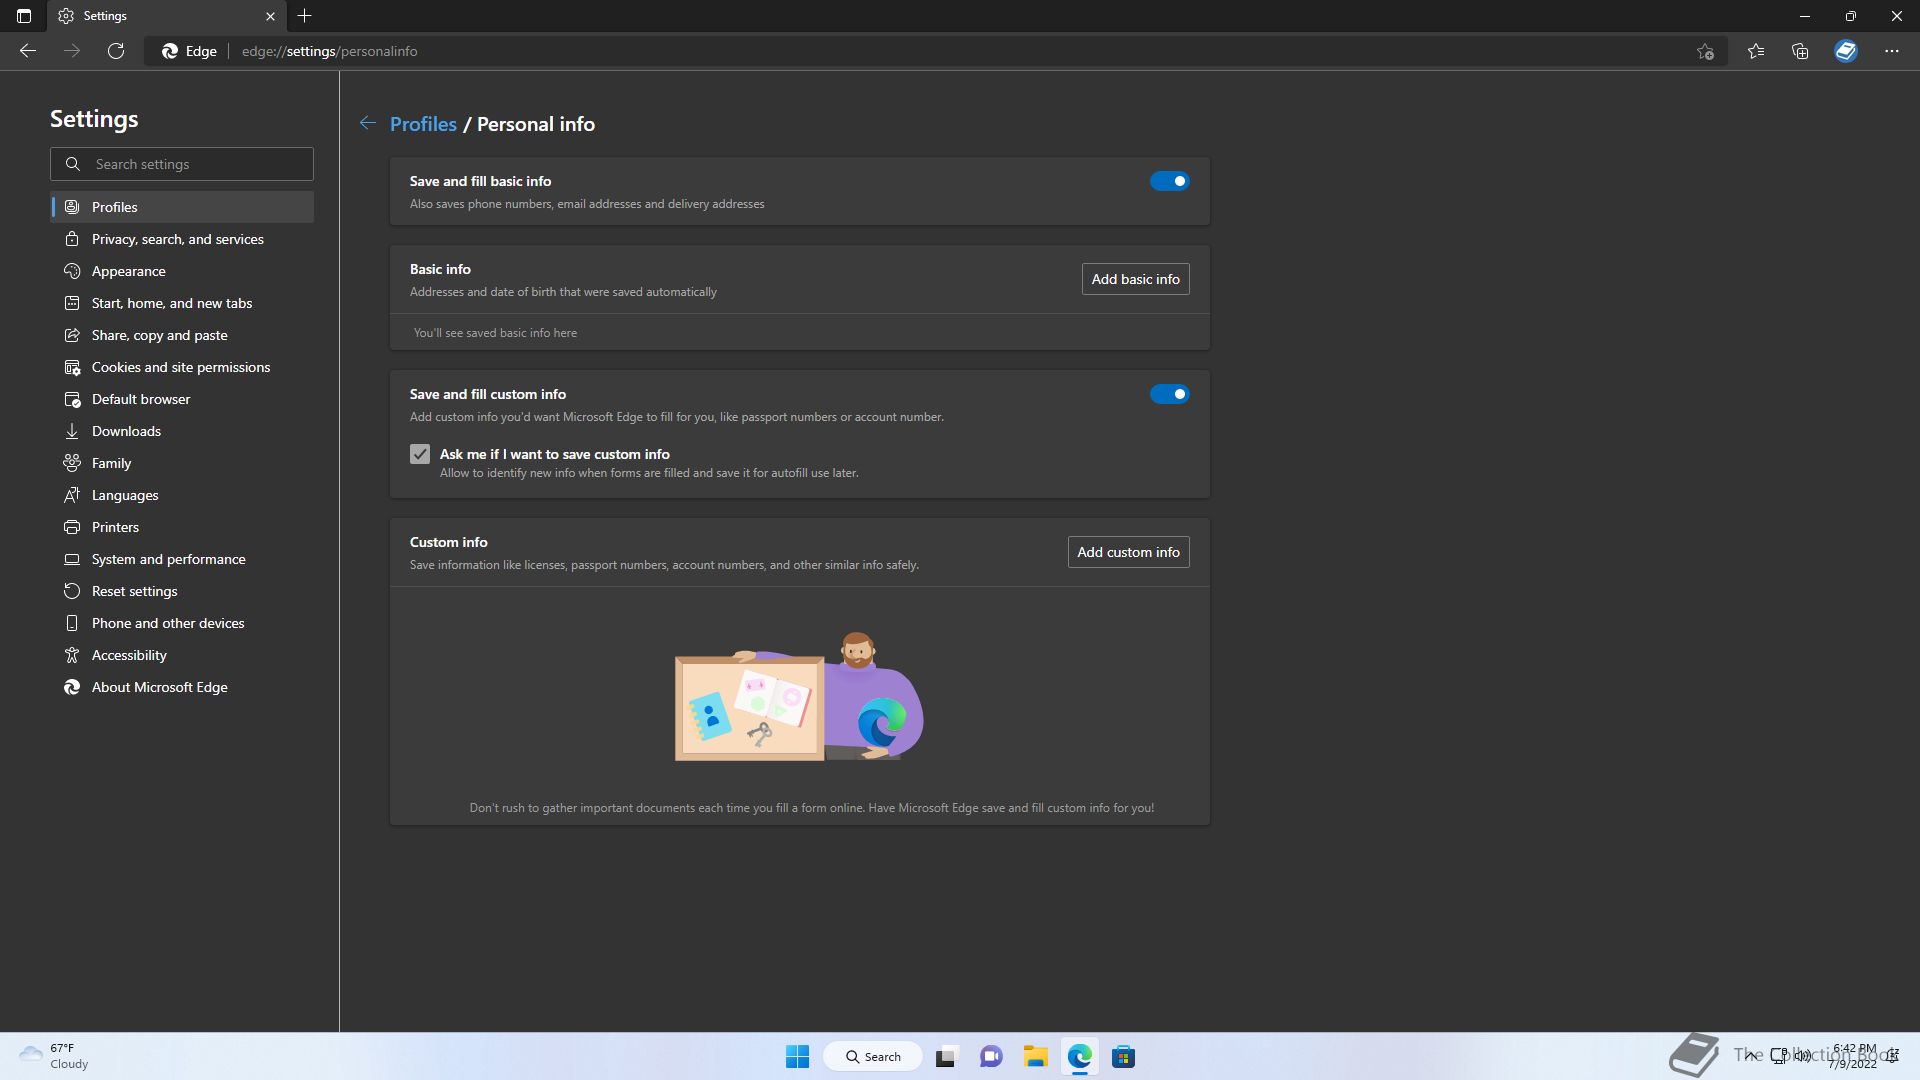Open the Favorites list icon
Screen dimensions: 1920x1080
point(1756,51)
